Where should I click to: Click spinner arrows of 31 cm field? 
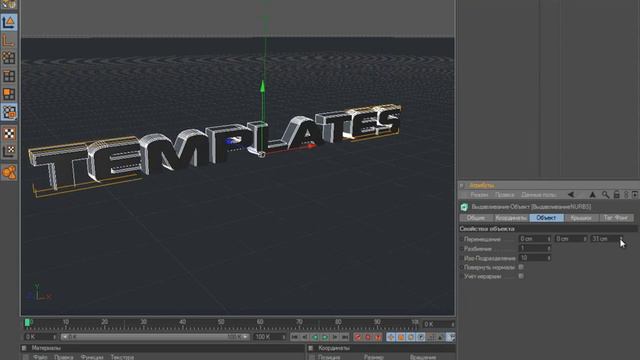[x=621, y=239]
